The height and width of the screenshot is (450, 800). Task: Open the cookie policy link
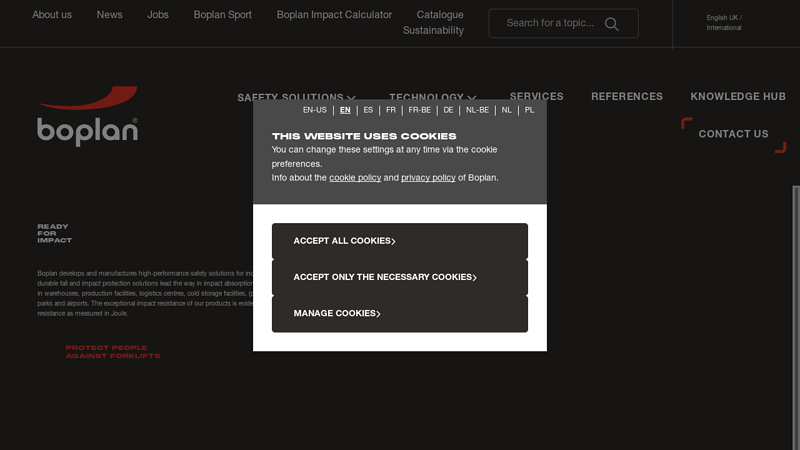(355, 178)
